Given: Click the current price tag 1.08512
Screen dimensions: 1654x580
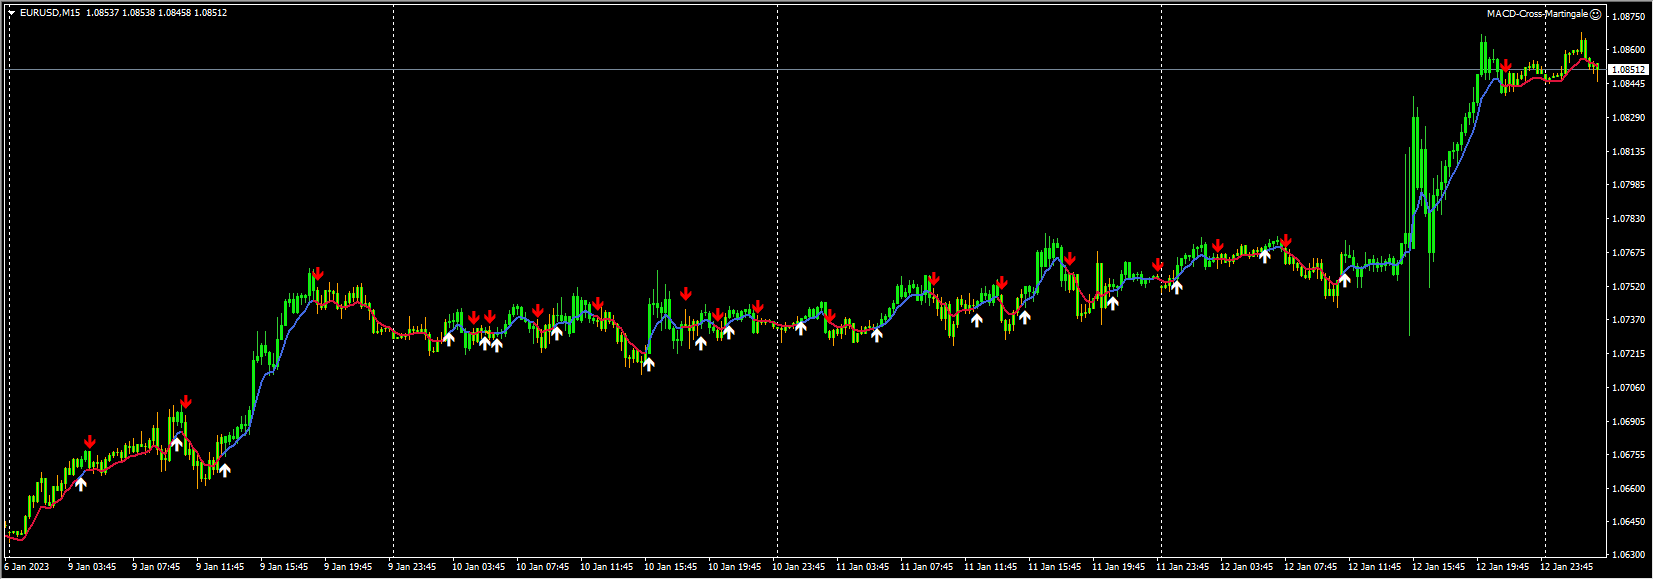Looking at the screenshot, I should [1629, 70].
